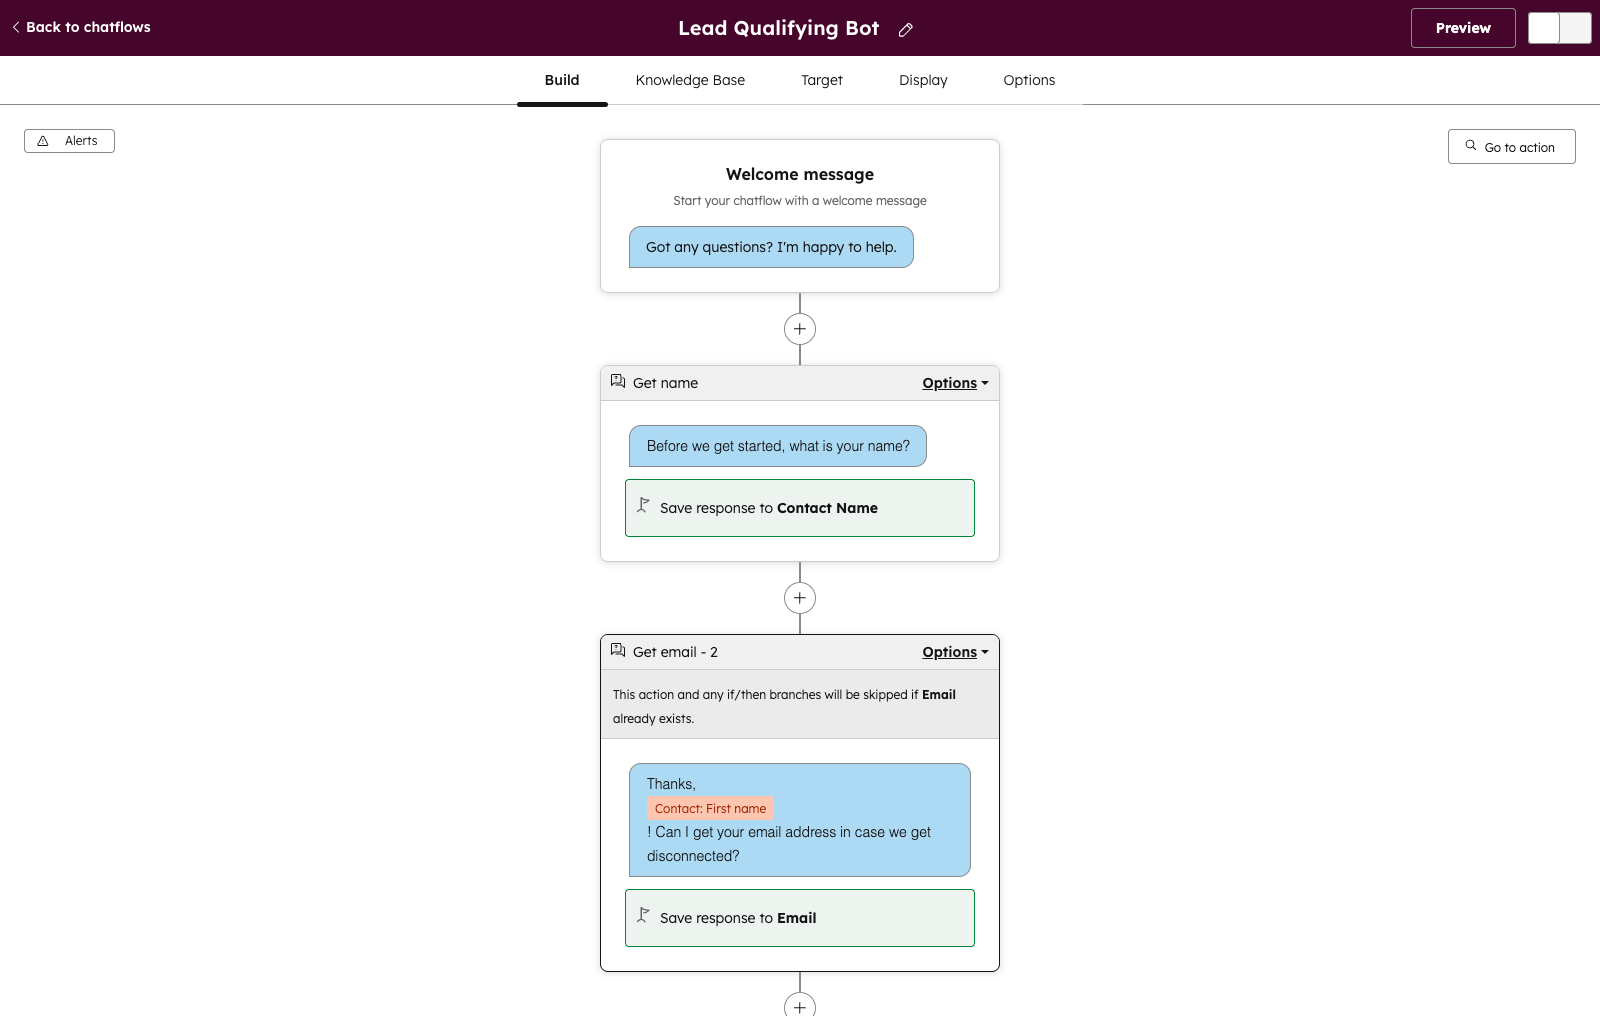This screenshot has width=1600, height=1016.
Task: Toggle the chatflow on/off switch
Action: point(1559,28)
